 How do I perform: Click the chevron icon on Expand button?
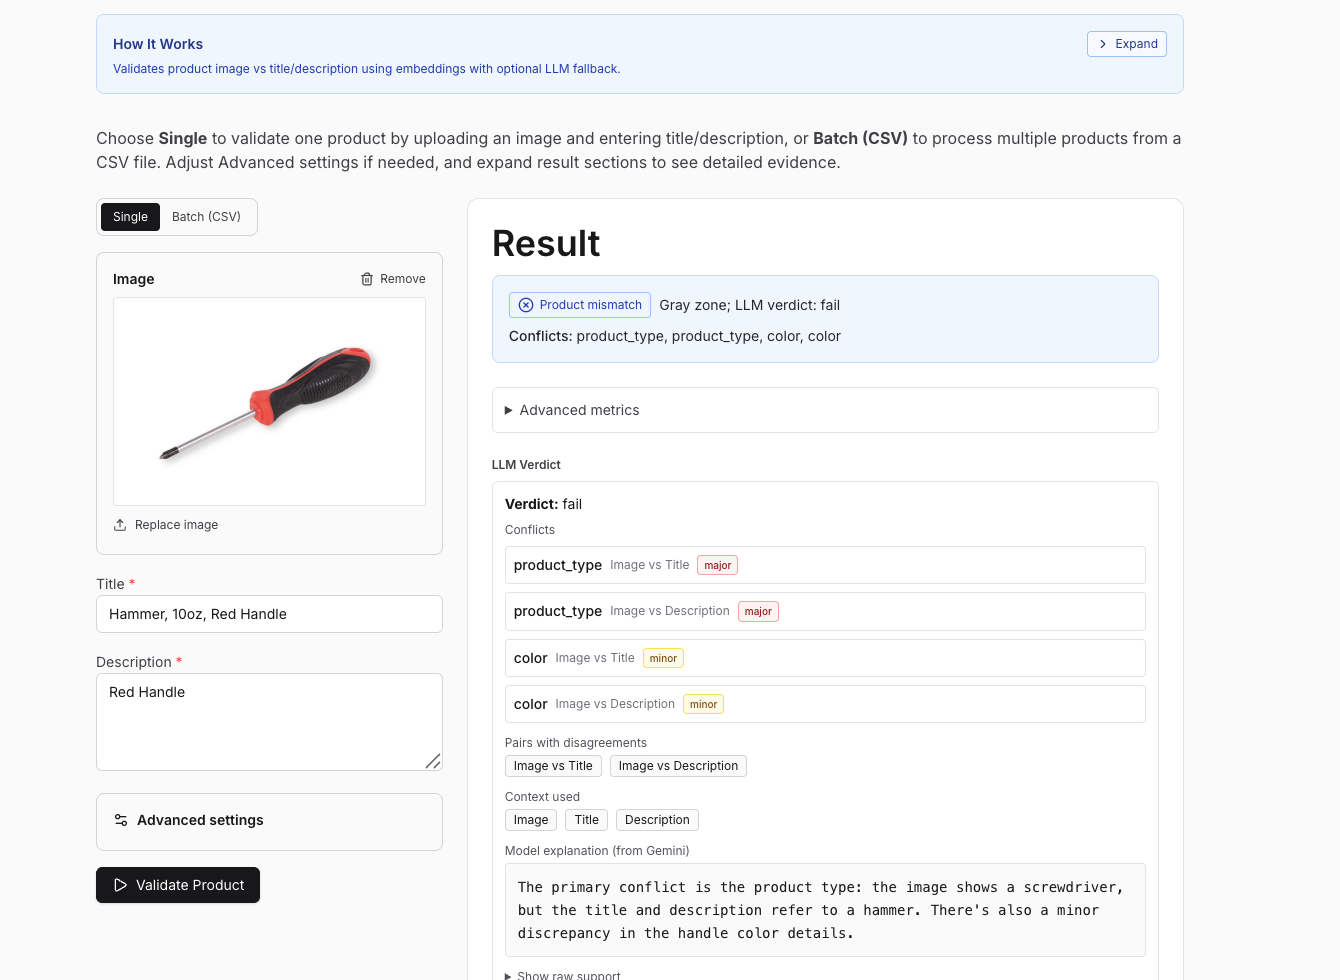tap(1103, 44)
